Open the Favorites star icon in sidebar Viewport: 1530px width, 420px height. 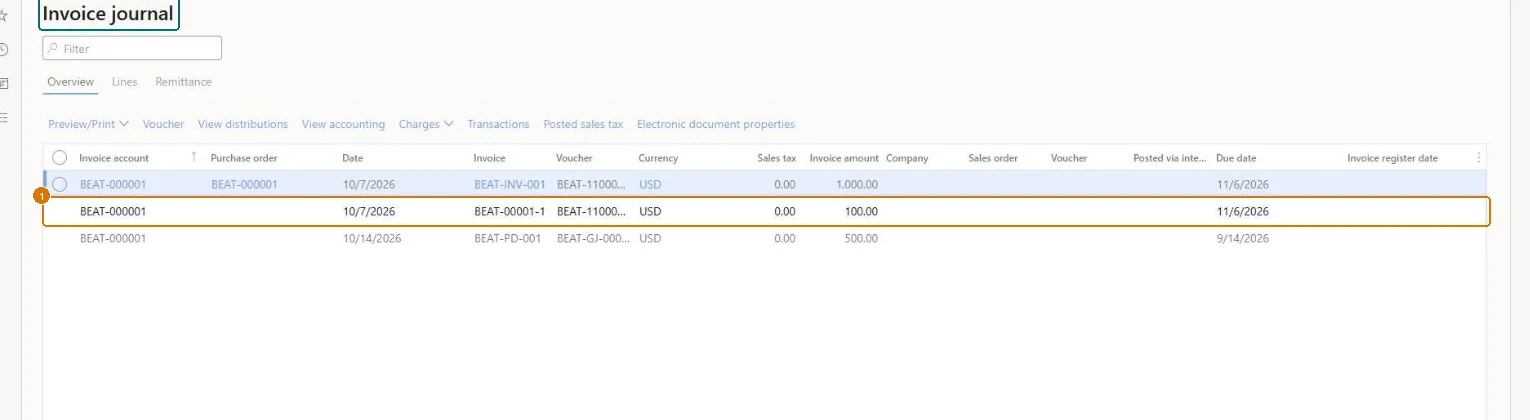(4, 16)
